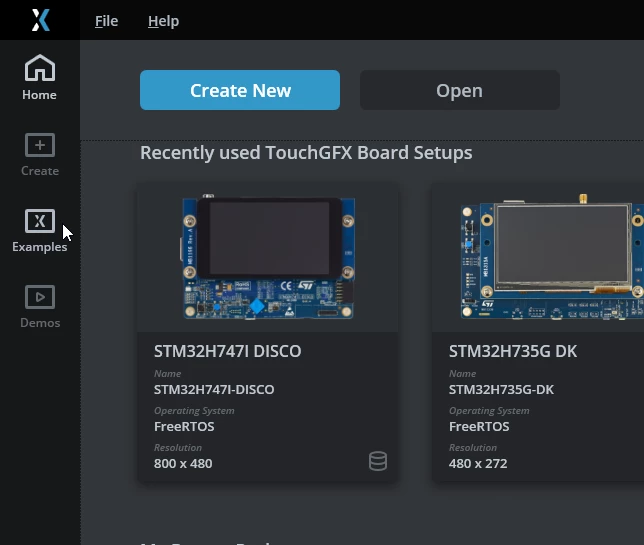The height and width of the screenshot is (545, 644).
Task: Open the Create sidebar section
Action: point(40,154)
